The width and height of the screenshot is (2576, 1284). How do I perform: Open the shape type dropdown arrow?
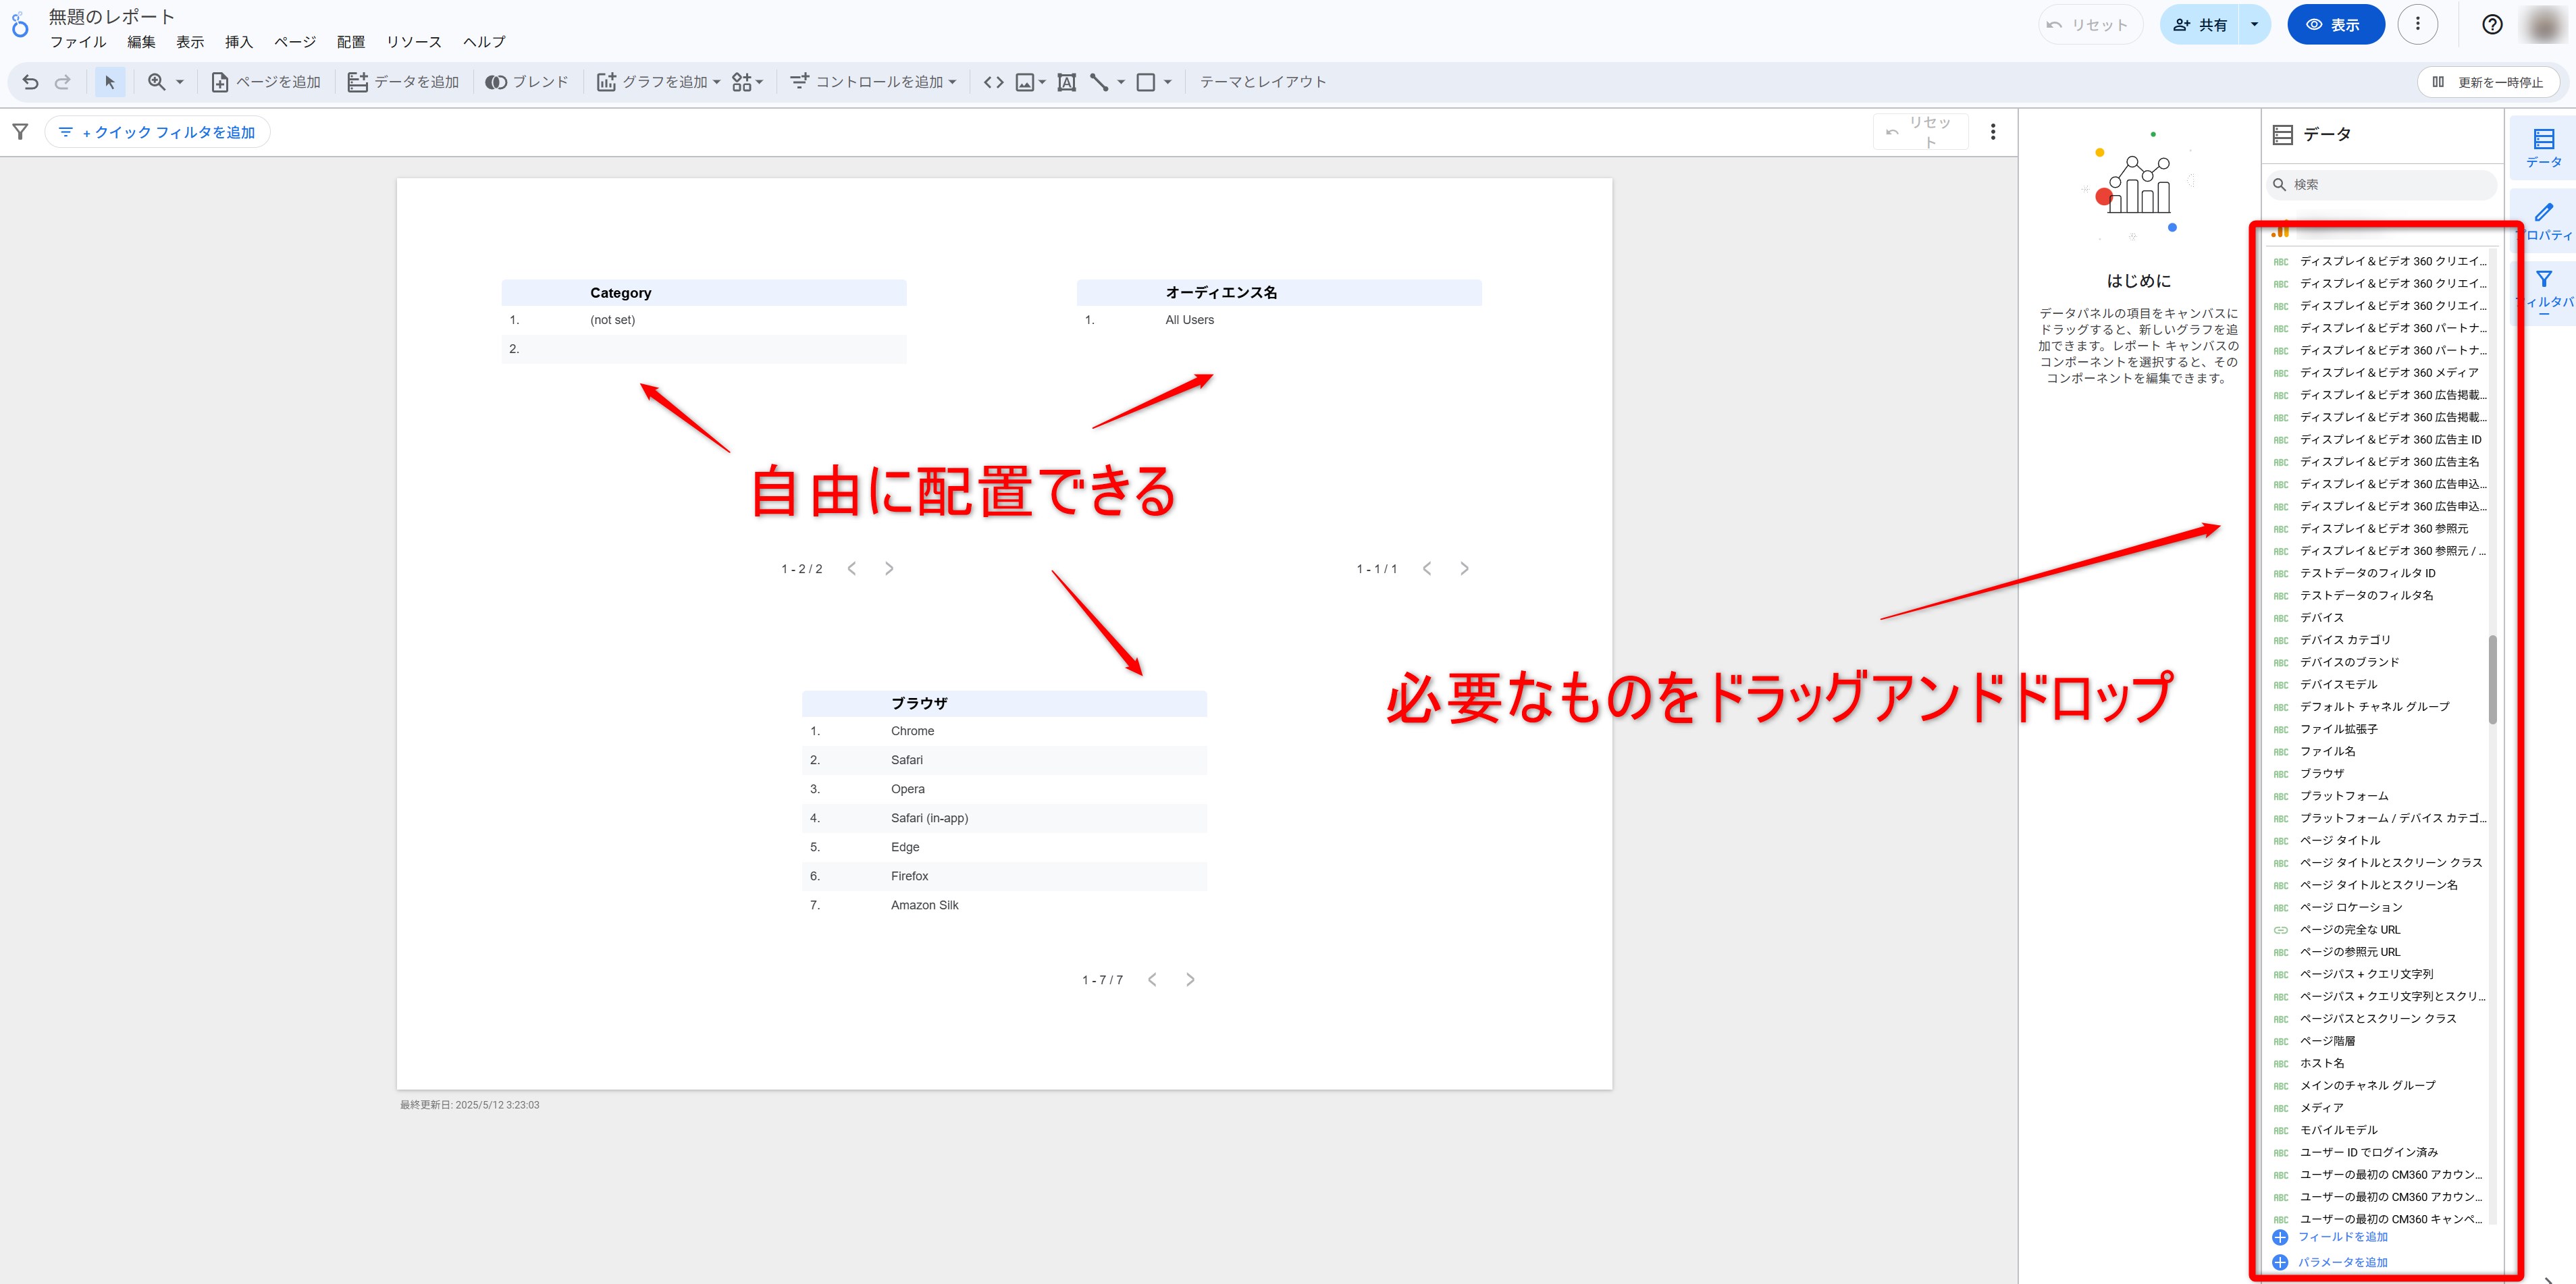(x=1168, y=82)
